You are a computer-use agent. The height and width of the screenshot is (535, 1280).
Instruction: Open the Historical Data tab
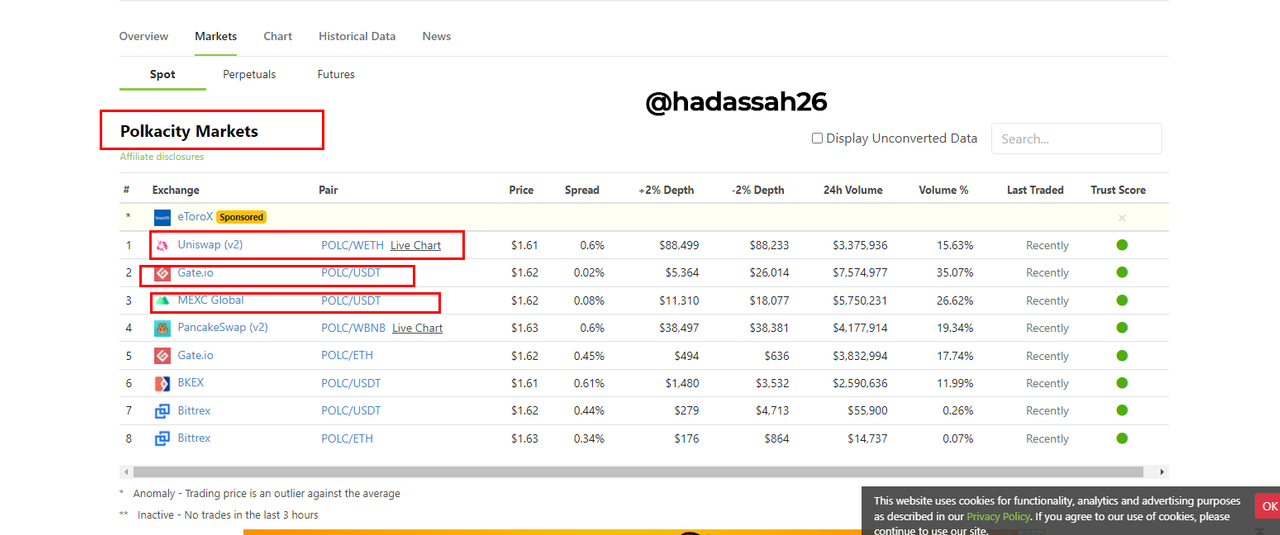(x=357, y=36)
